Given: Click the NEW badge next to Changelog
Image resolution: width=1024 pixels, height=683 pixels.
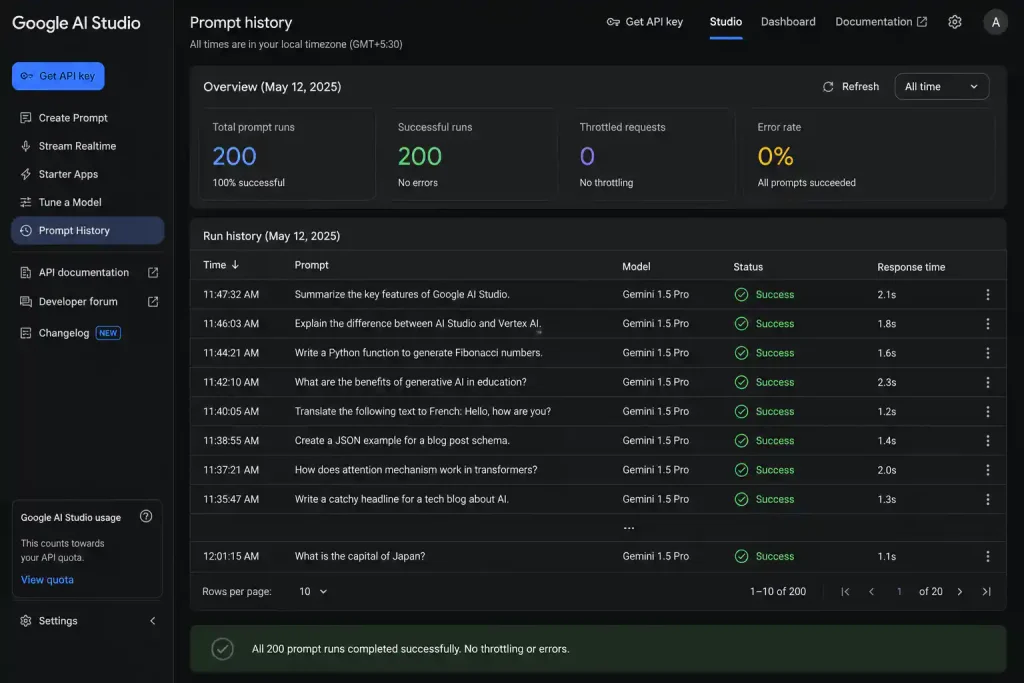Looking at the screenshot, I should coord(108,333).
